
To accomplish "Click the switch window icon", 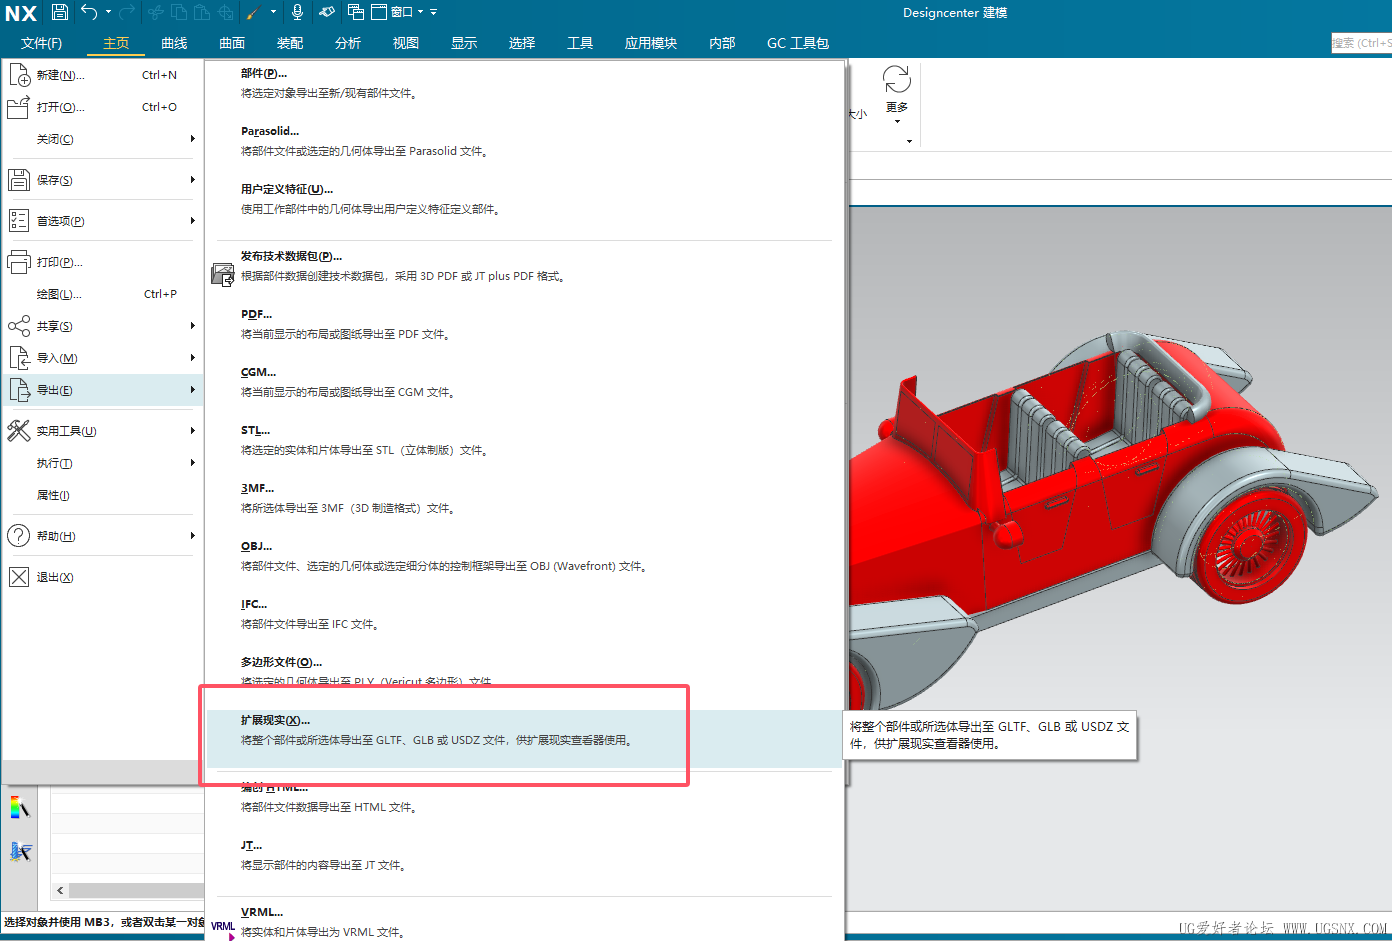I will 355,12.
